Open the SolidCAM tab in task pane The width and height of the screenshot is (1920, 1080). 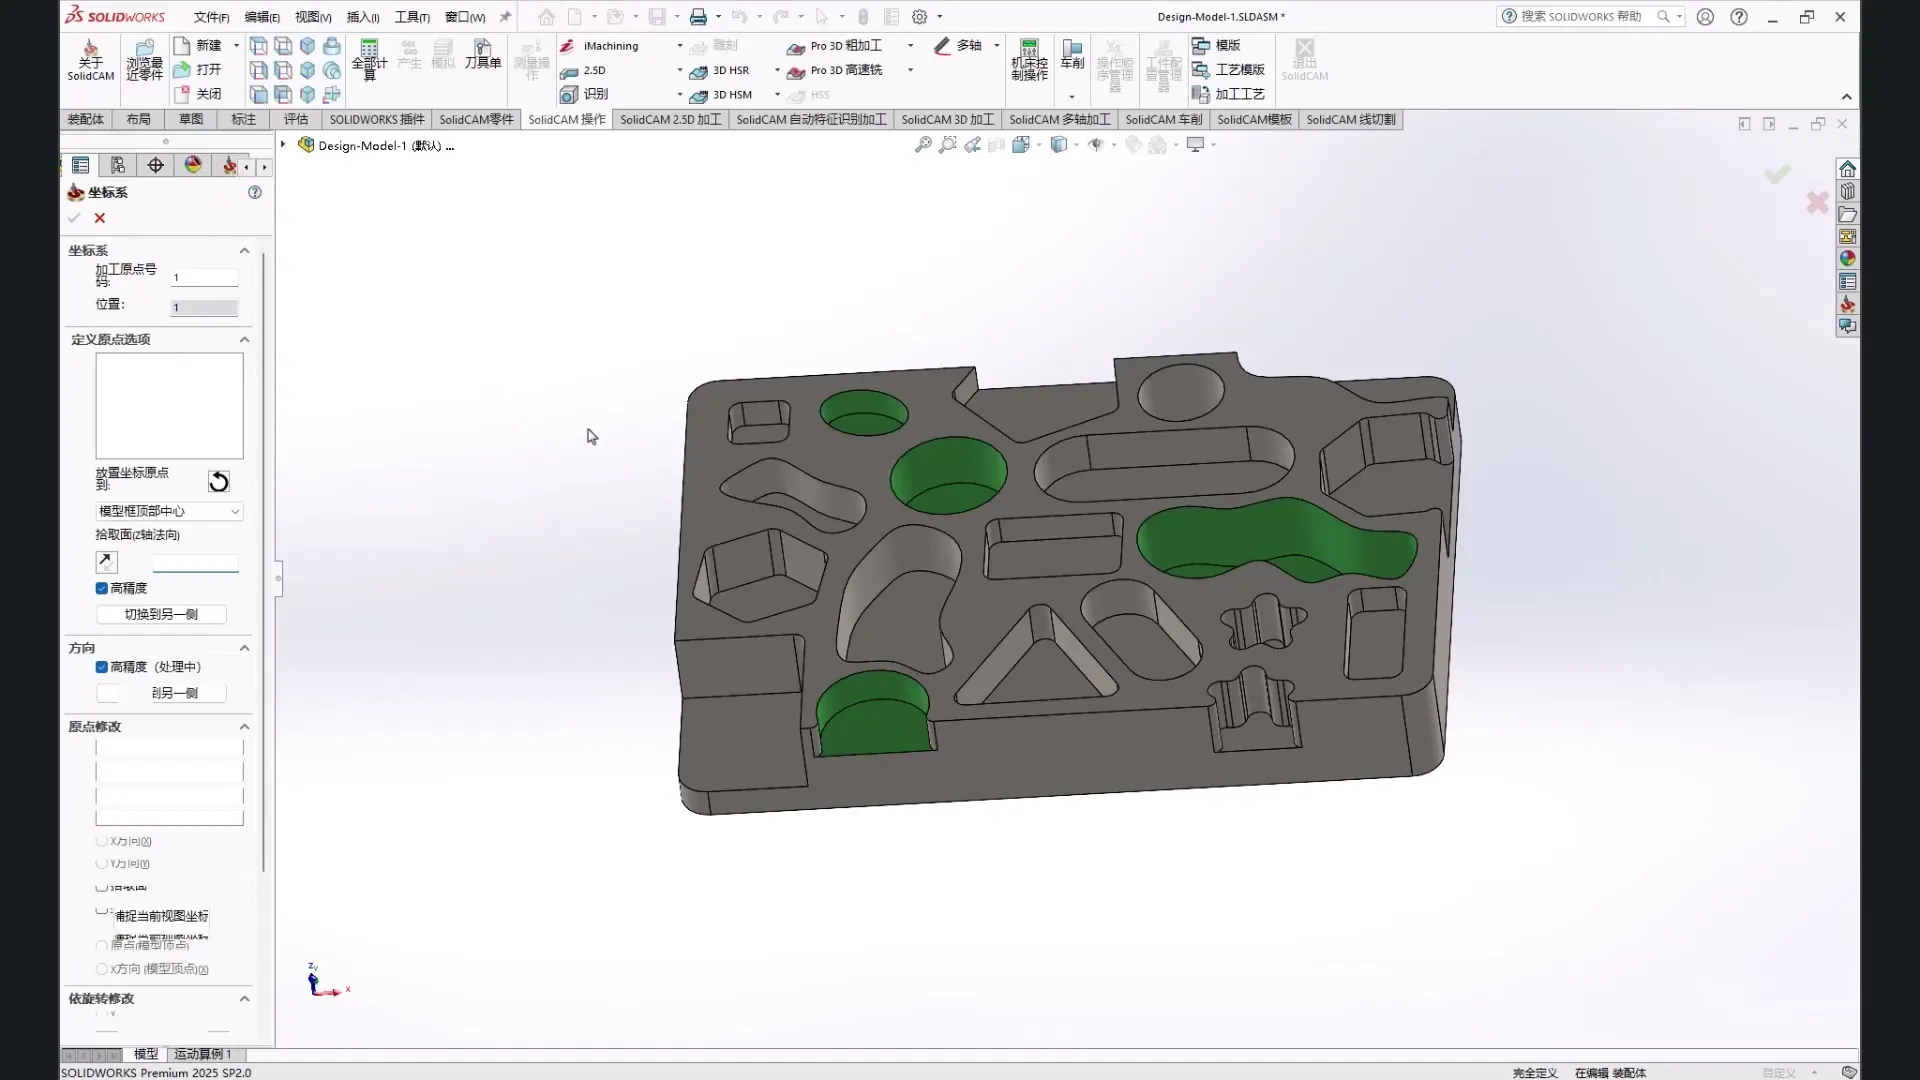click(x=1847, y=304)
